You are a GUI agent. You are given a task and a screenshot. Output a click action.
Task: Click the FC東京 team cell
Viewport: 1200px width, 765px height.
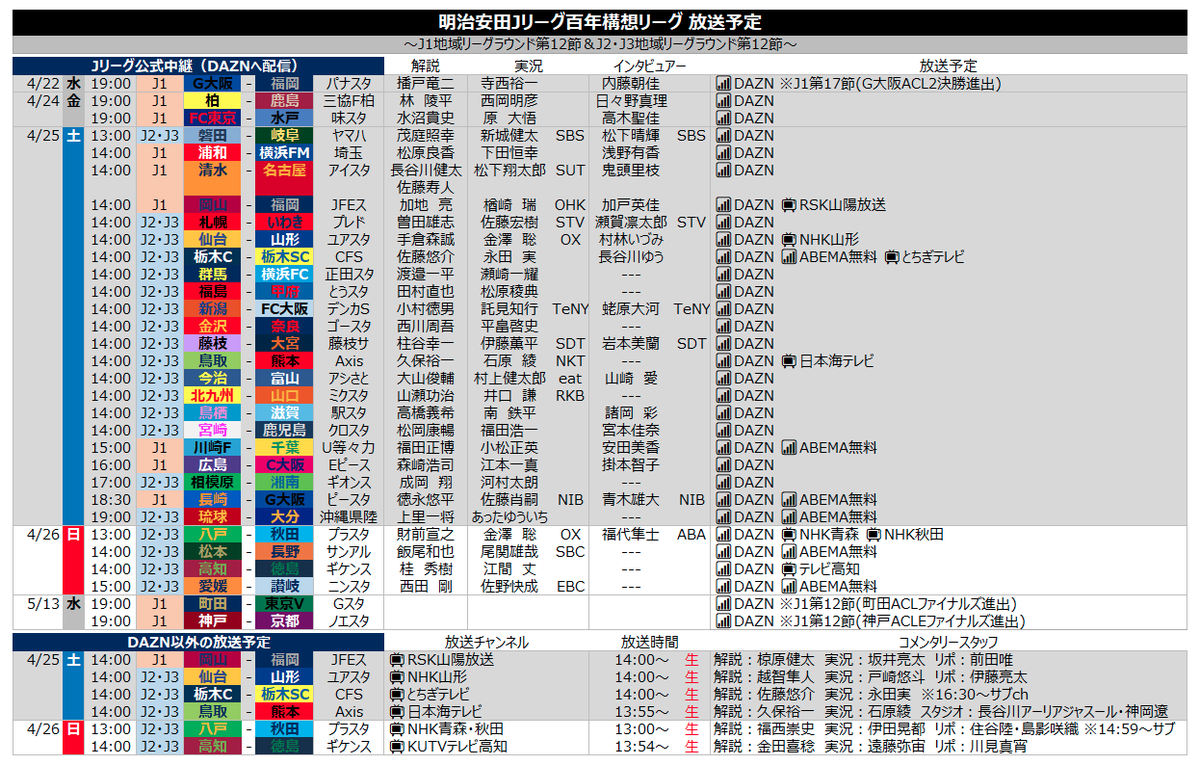tap(212, 118)
